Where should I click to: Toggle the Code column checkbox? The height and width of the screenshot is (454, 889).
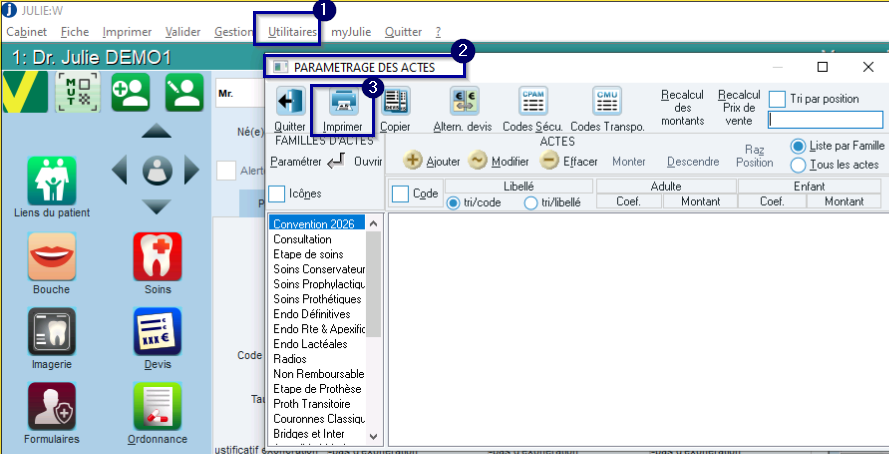click(x=401, y=194)
